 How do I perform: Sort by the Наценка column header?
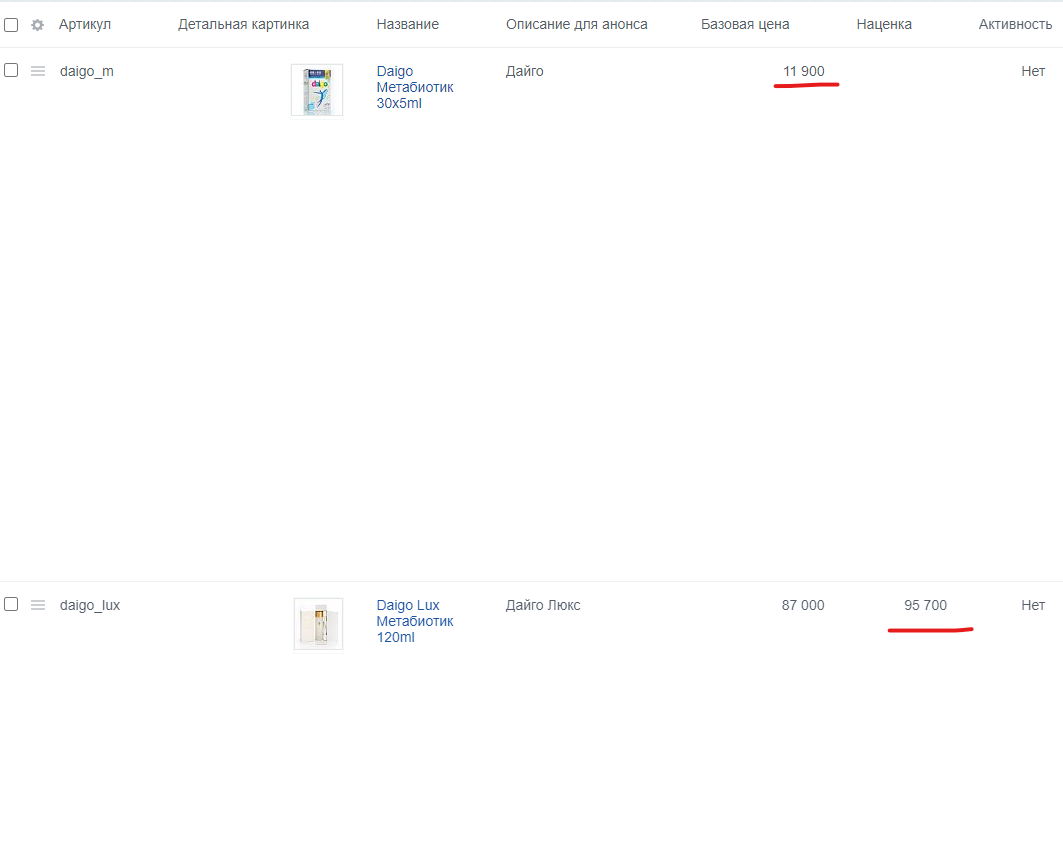coord(884,24)
